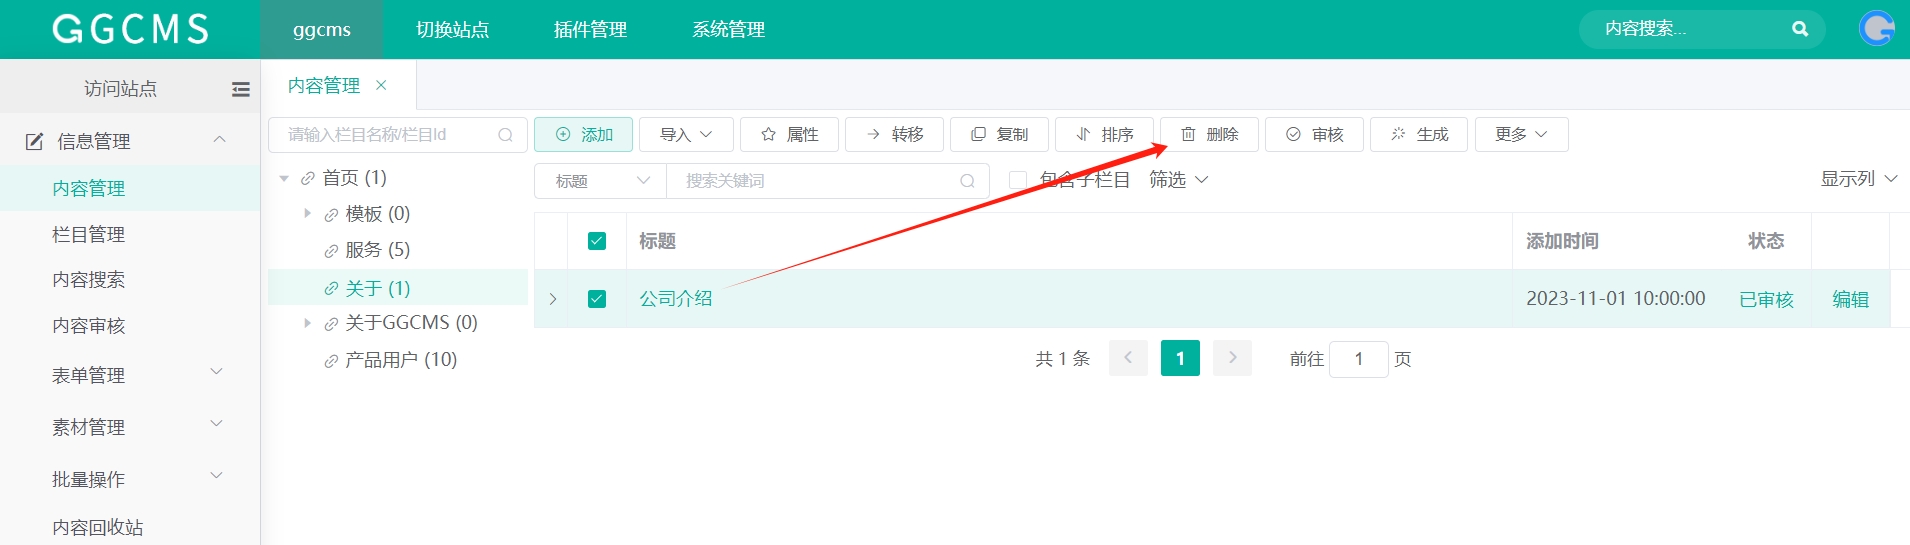Toggle the select-all header checkbox
1910x545 pixels.
[x=597, y=241]
